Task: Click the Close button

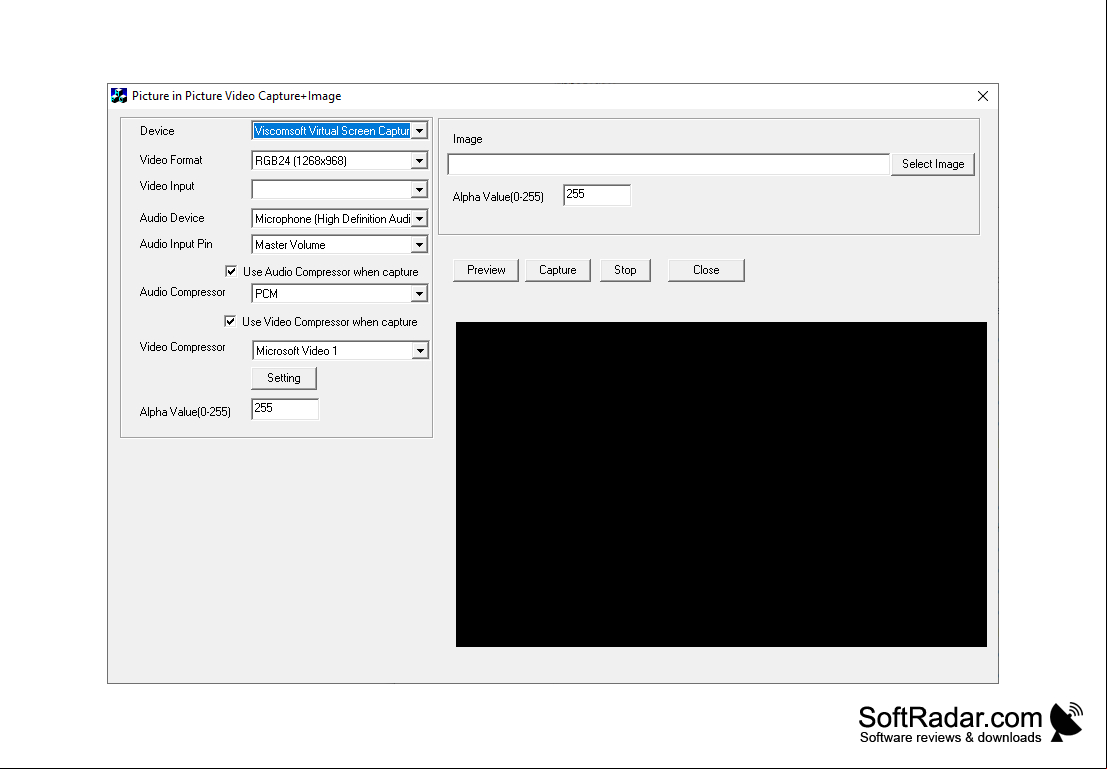Action: (x=706, y=270)
